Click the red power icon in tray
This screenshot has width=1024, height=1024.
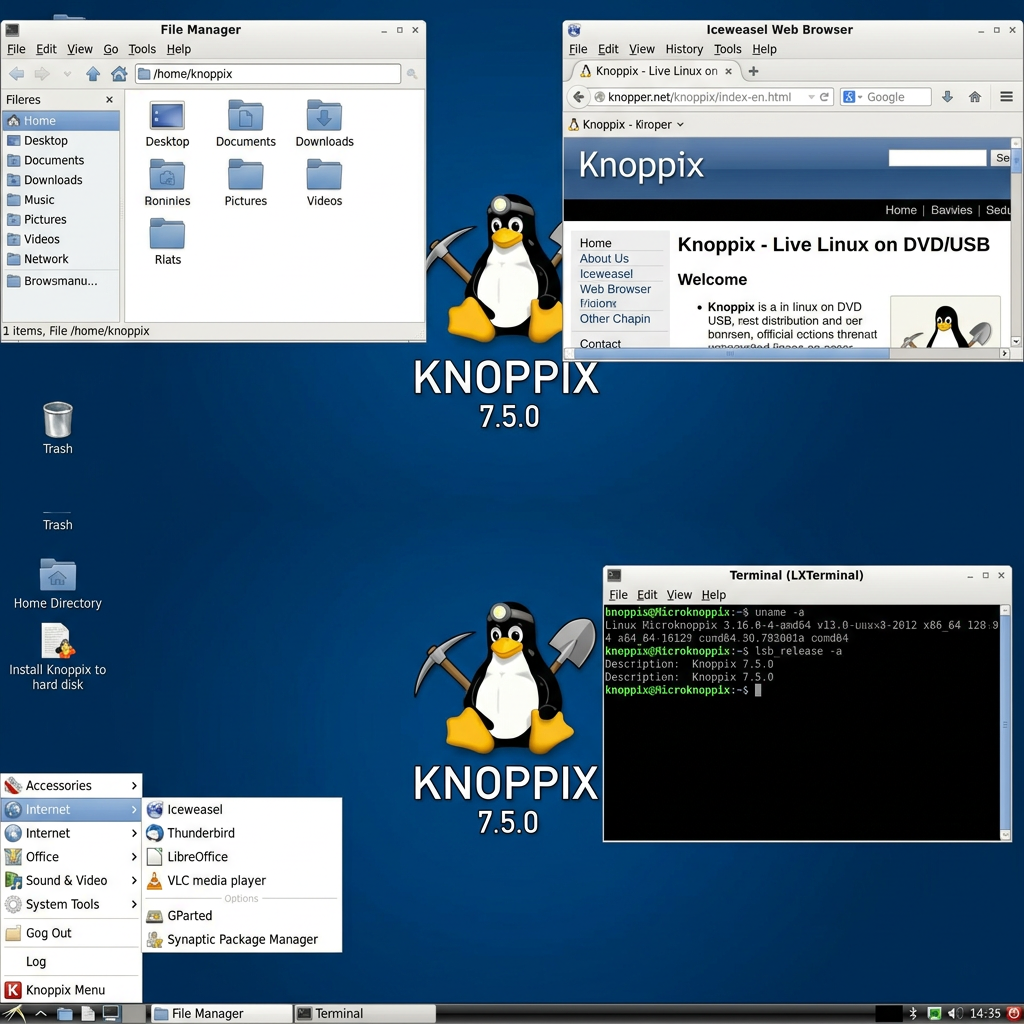1014,1013
